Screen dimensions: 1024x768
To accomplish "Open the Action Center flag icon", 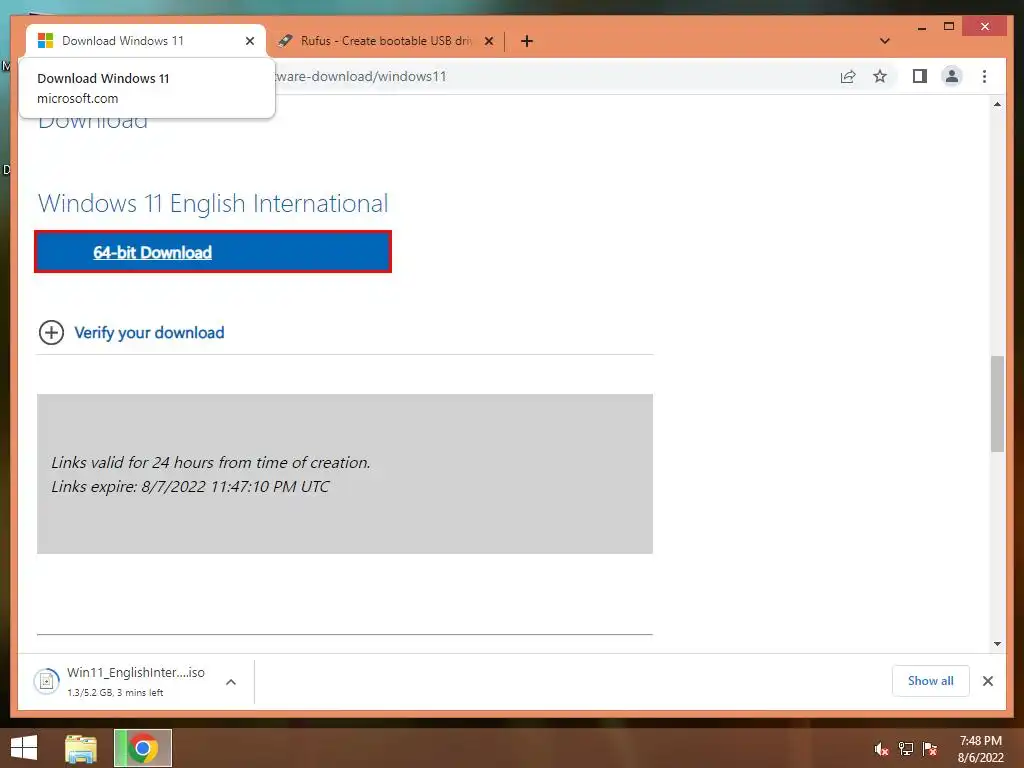I will [x=929, y=749].
